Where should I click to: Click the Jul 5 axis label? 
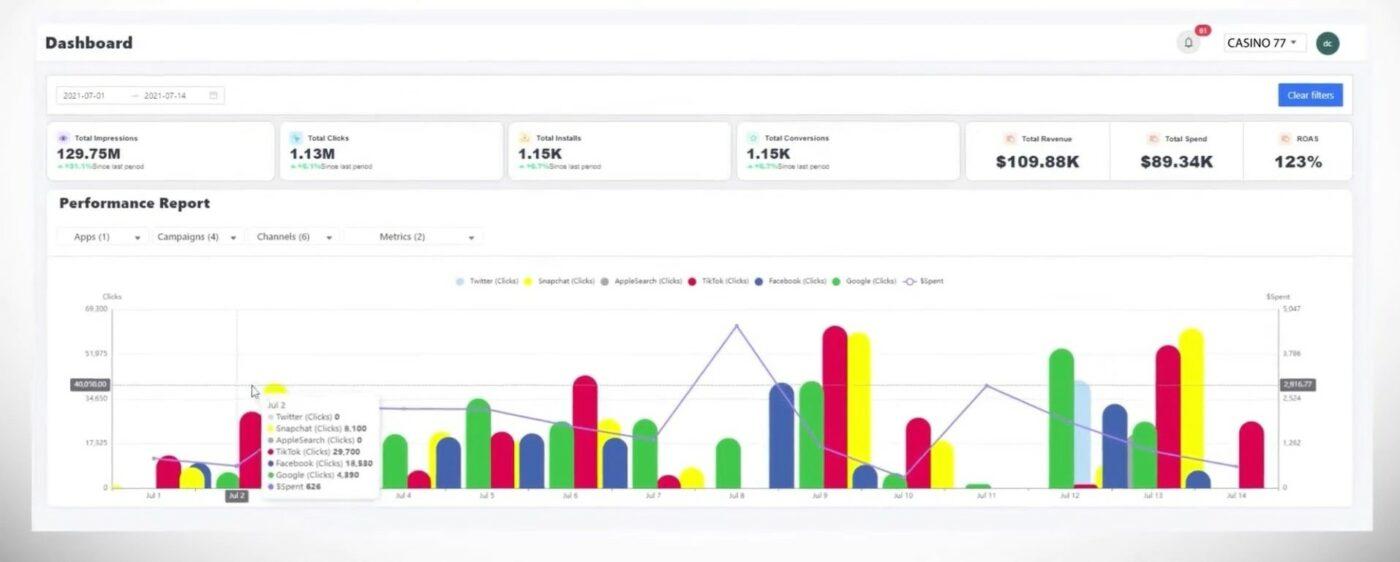(x=486, y=495)
